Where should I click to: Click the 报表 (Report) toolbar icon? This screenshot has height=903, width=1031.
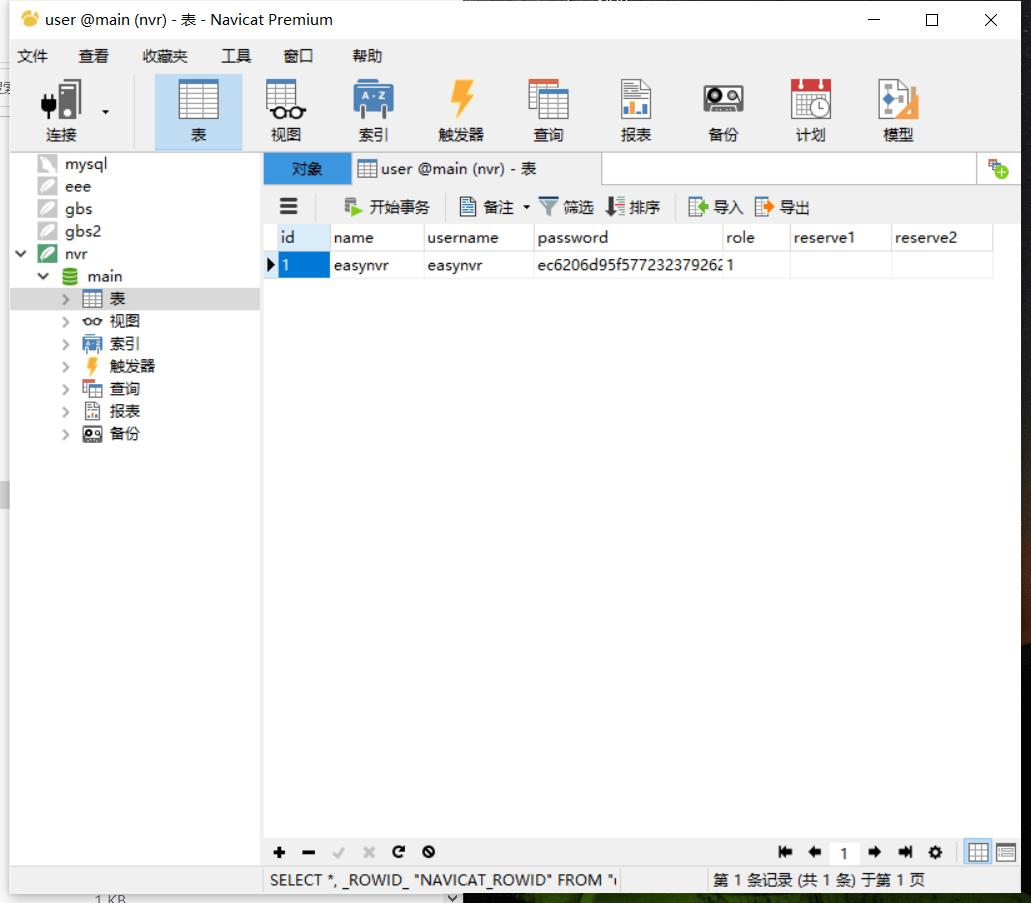[635, 111]
